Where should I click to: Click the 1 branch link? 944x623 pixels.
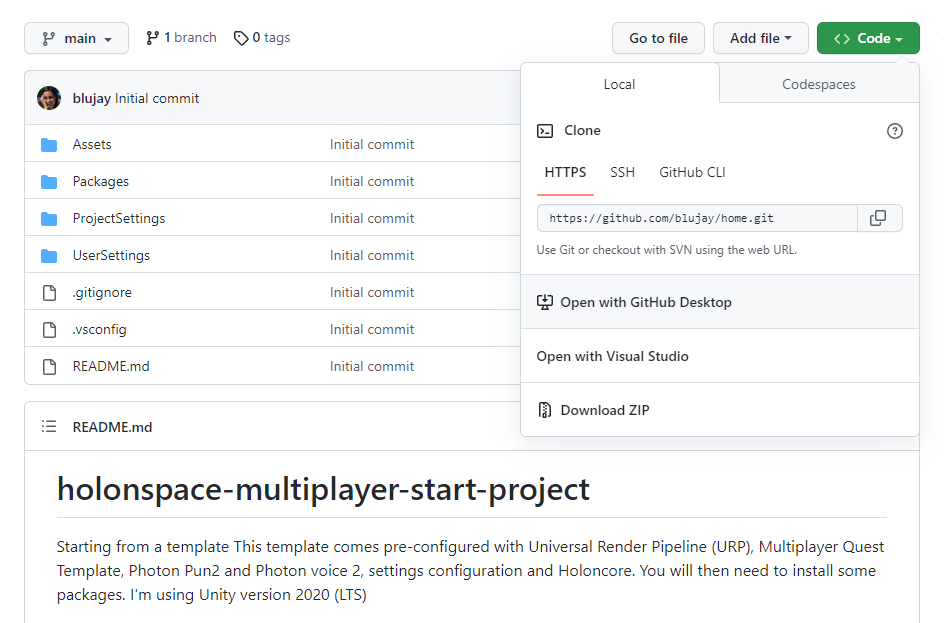[x=181, y=38]
